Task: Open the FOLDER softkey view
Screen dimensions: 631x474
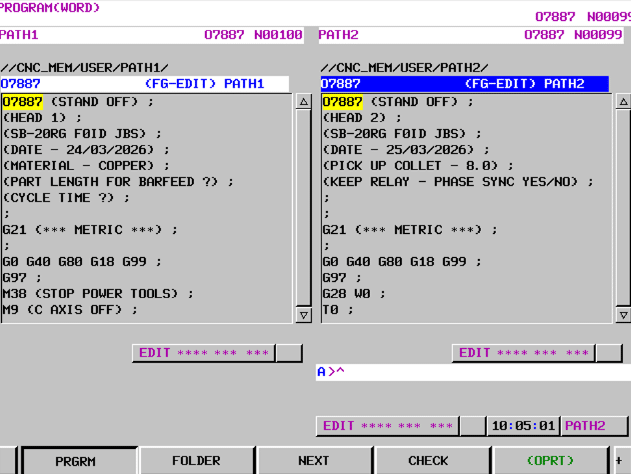Action: (x=196, y=461)
